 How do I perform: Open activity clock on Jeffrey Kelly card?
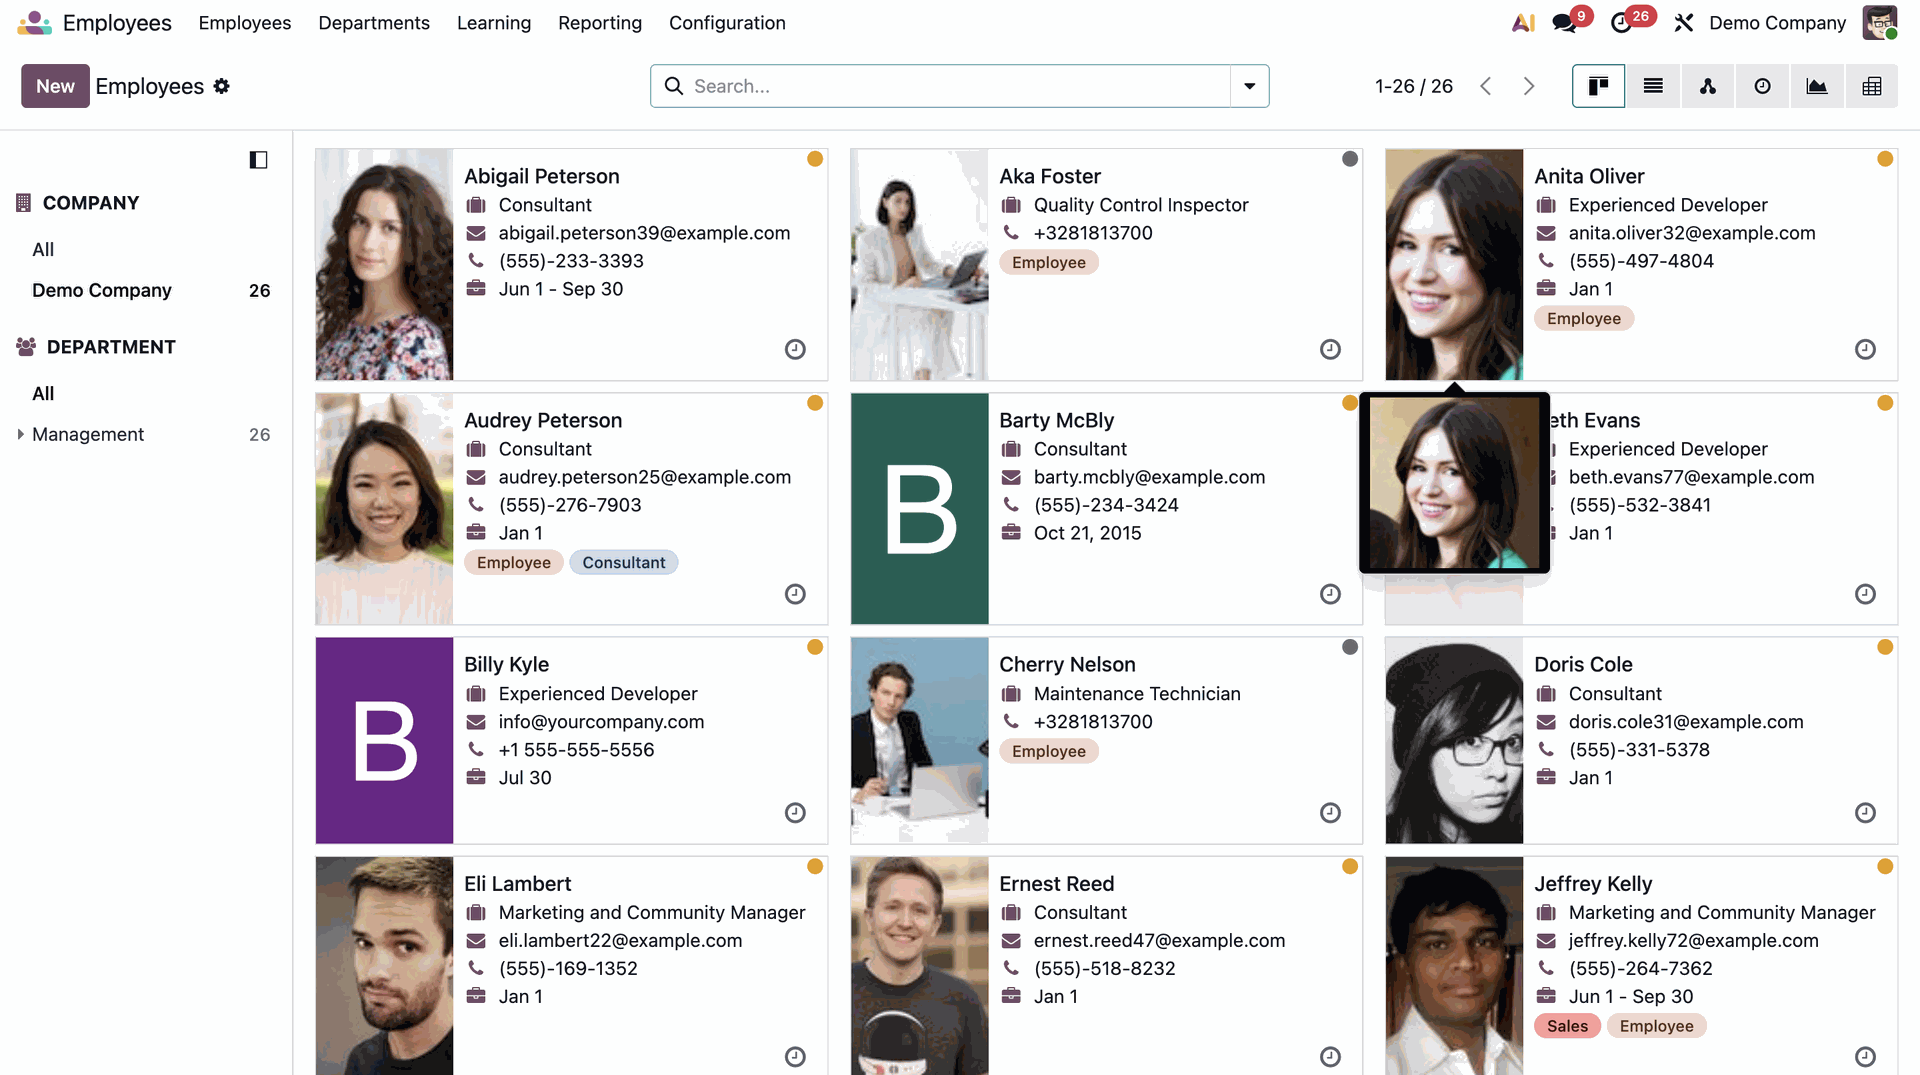1865,1057
